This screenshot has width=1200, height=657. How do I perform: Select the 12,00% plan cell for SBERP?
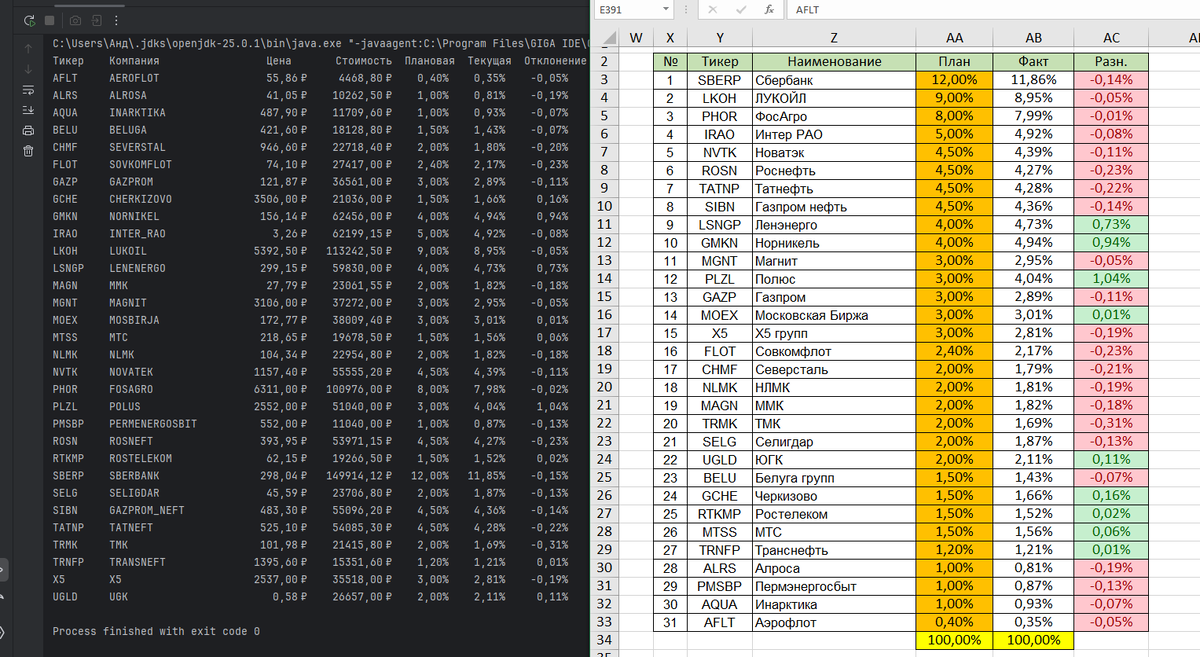955,80
